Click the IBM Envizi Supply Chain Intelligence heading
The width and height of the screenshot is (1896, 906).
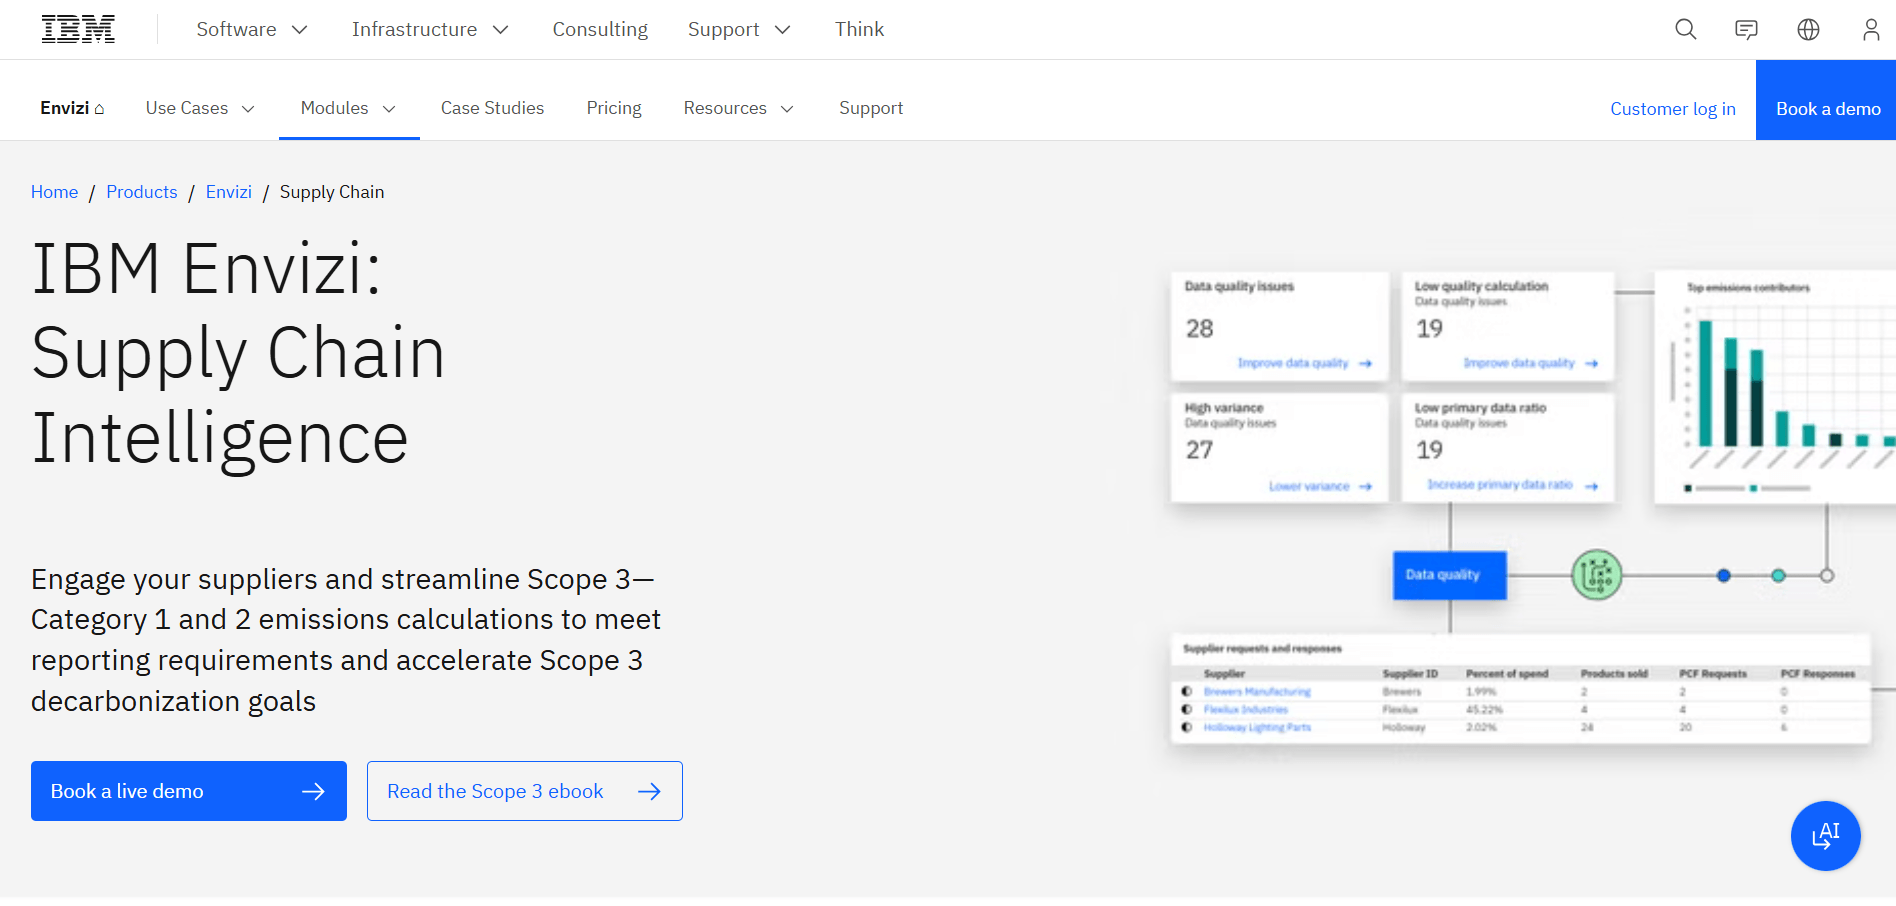[238, 353]
